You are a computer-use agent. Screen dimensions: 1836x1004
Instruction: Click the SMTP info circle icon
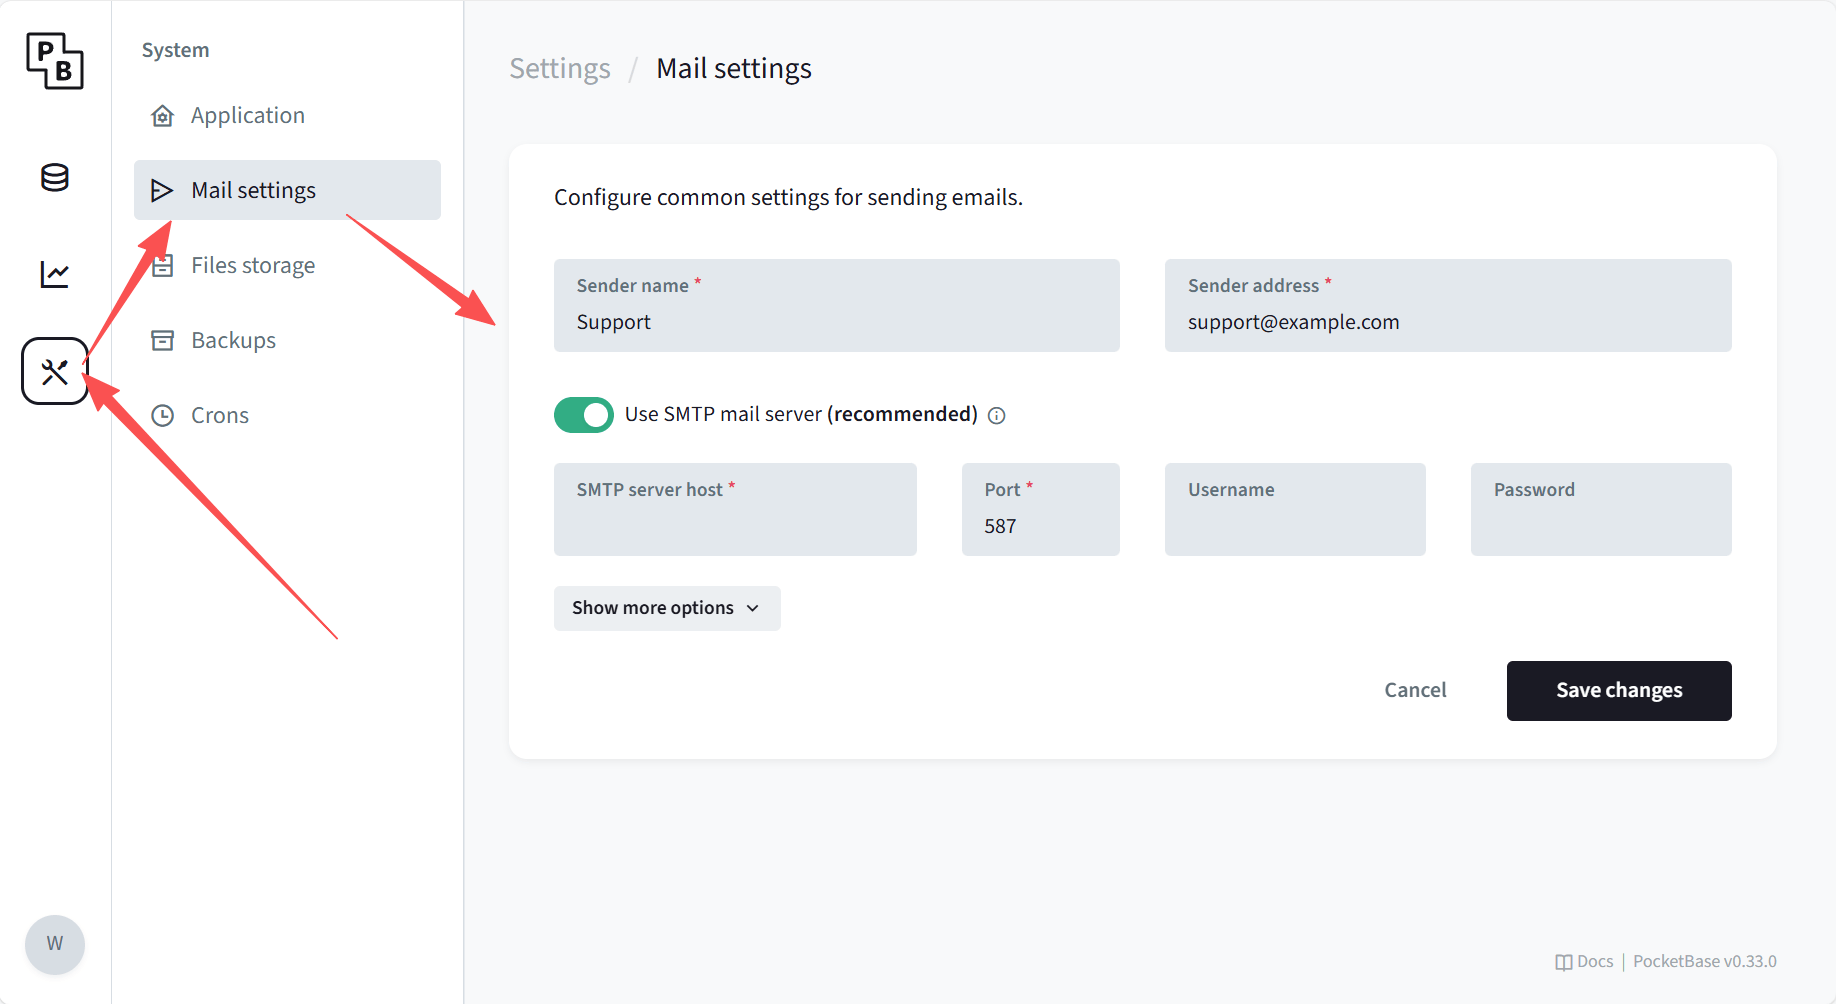(x=996, y=416)
